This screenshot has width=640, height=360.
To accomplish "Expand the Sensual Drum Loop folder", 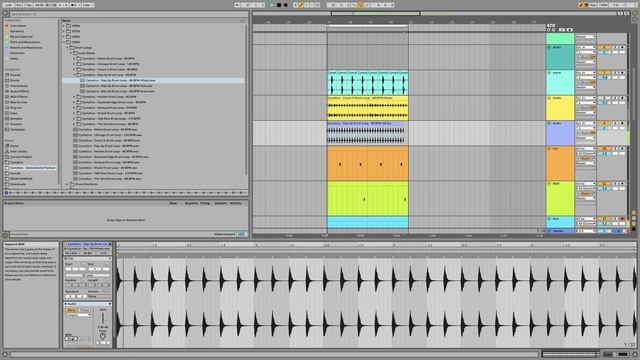I will [x=74, y=108].
